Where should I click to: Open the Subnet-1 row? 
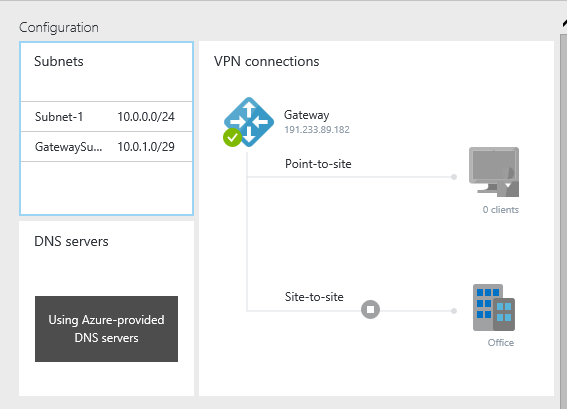pyautogui.click(x=106, y=117)
